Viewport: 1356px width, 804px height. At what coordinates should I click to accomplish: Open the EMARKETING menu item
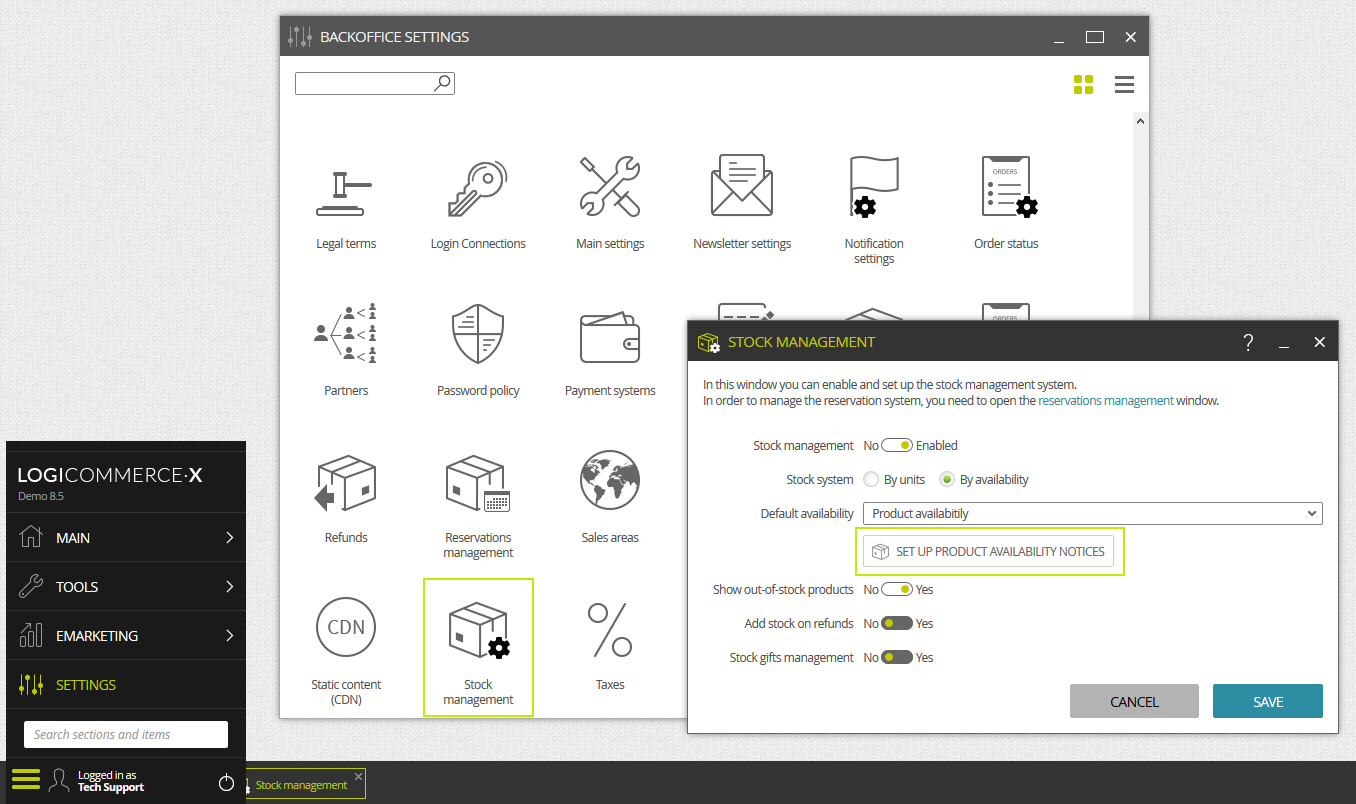click(x=126, y=636)
